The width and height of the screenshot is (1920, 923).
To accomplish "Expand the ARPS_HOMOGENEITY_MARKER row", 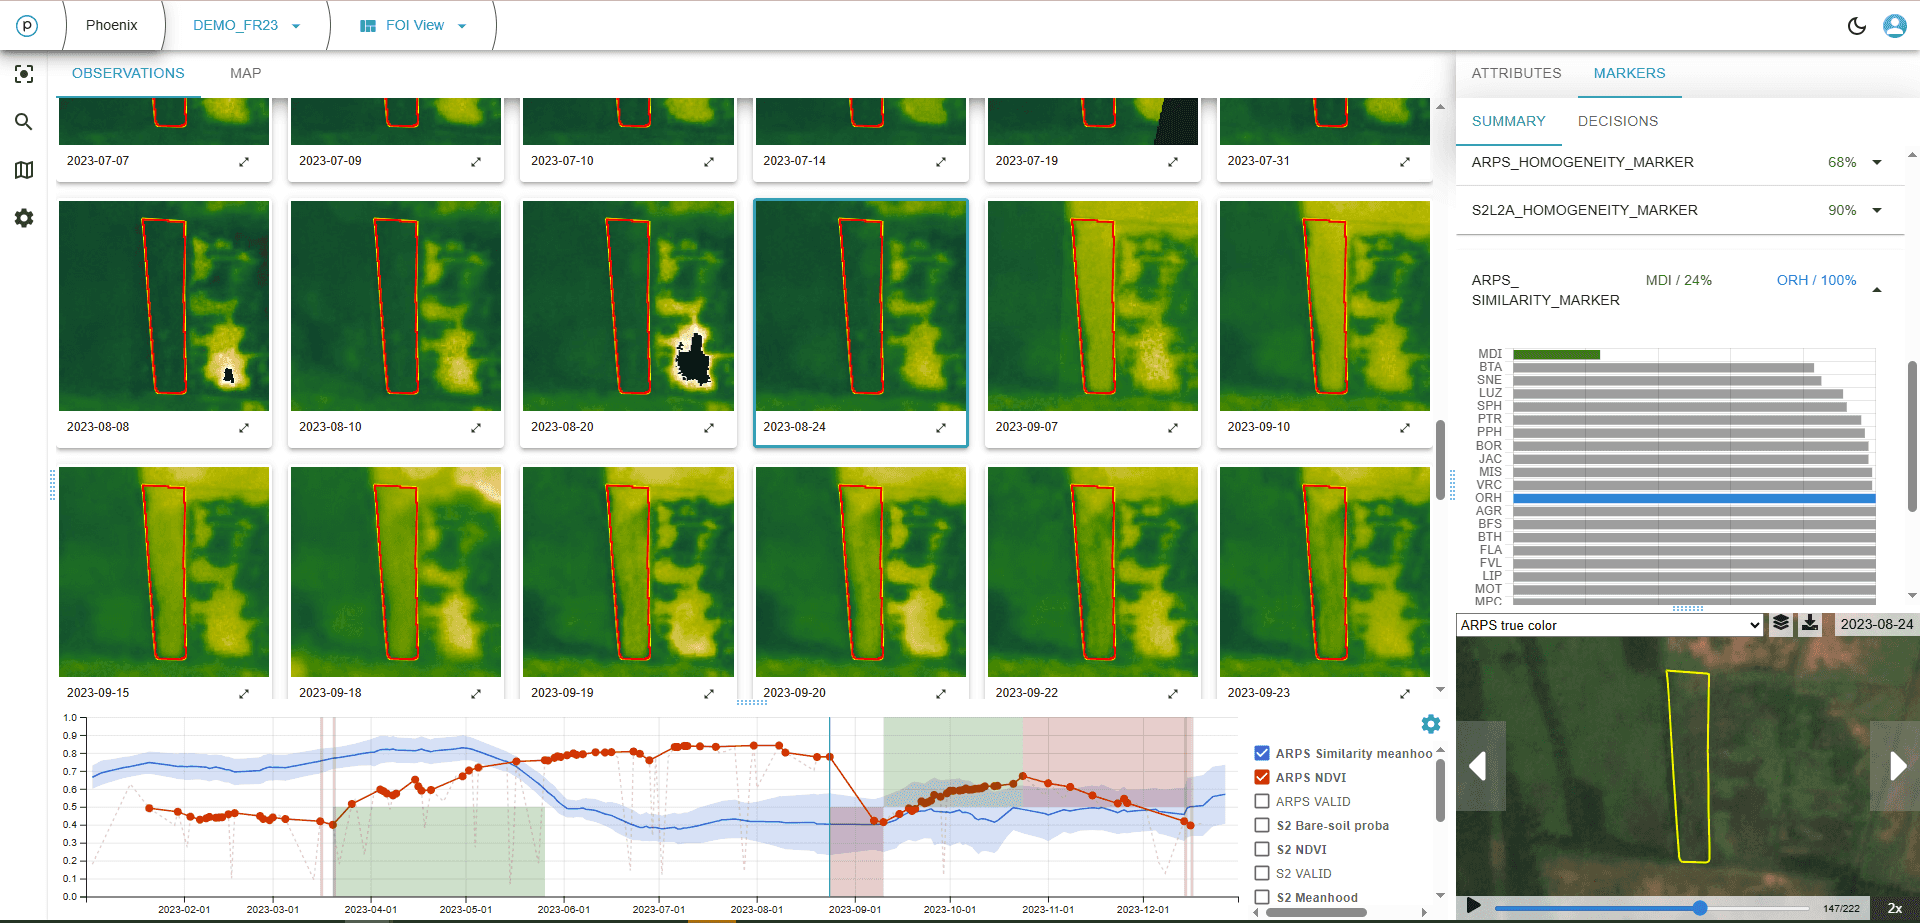I will coord(1877,162).
